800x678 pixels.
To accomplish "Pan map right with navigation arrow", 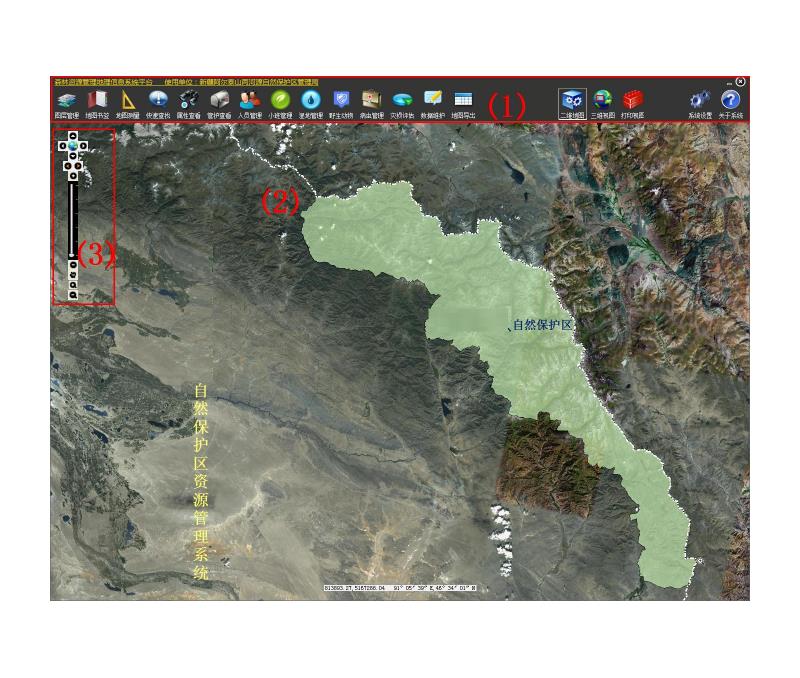I will 84,146.
